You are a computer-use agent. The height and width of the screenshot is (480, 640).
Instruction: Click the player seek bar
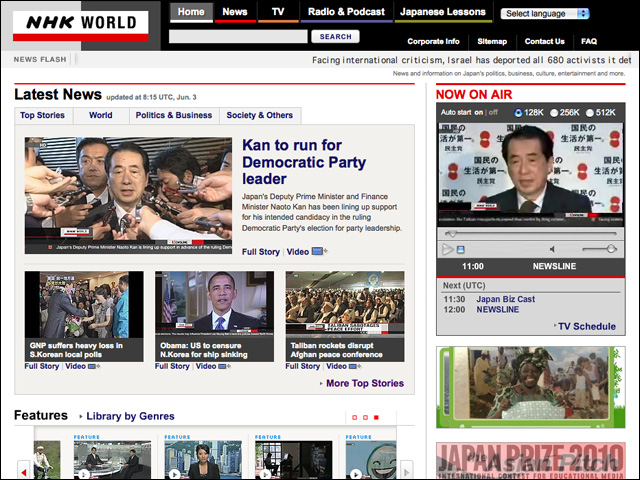pos(531,233)
